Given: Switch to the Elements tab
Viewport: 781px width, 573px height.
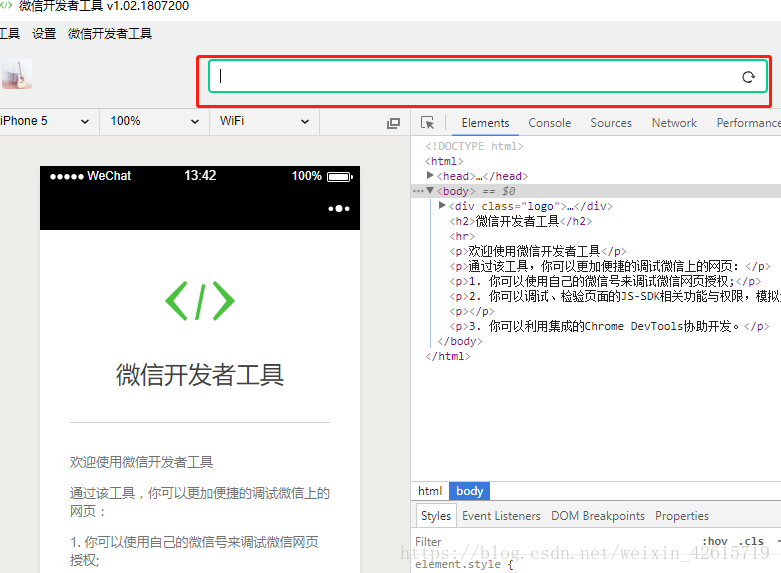Looking at the screenshot, I should 485,123.
